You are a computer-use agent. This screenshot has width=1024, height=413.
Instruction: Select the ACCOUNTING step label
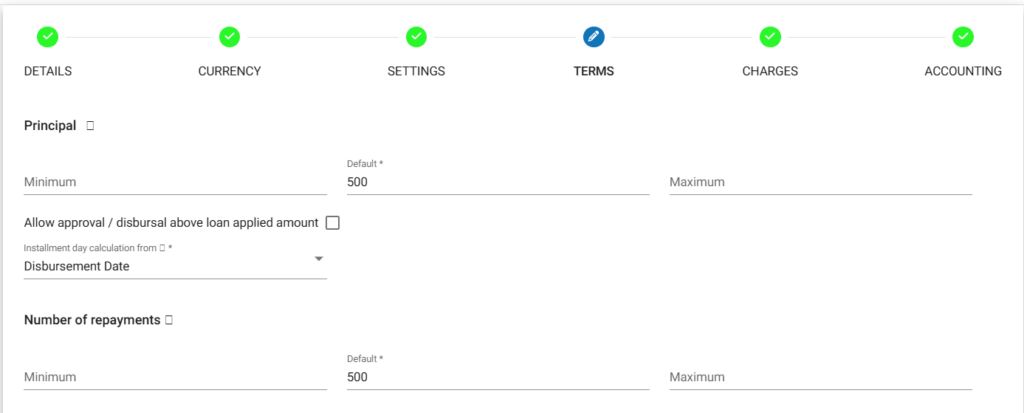(963, 71)
